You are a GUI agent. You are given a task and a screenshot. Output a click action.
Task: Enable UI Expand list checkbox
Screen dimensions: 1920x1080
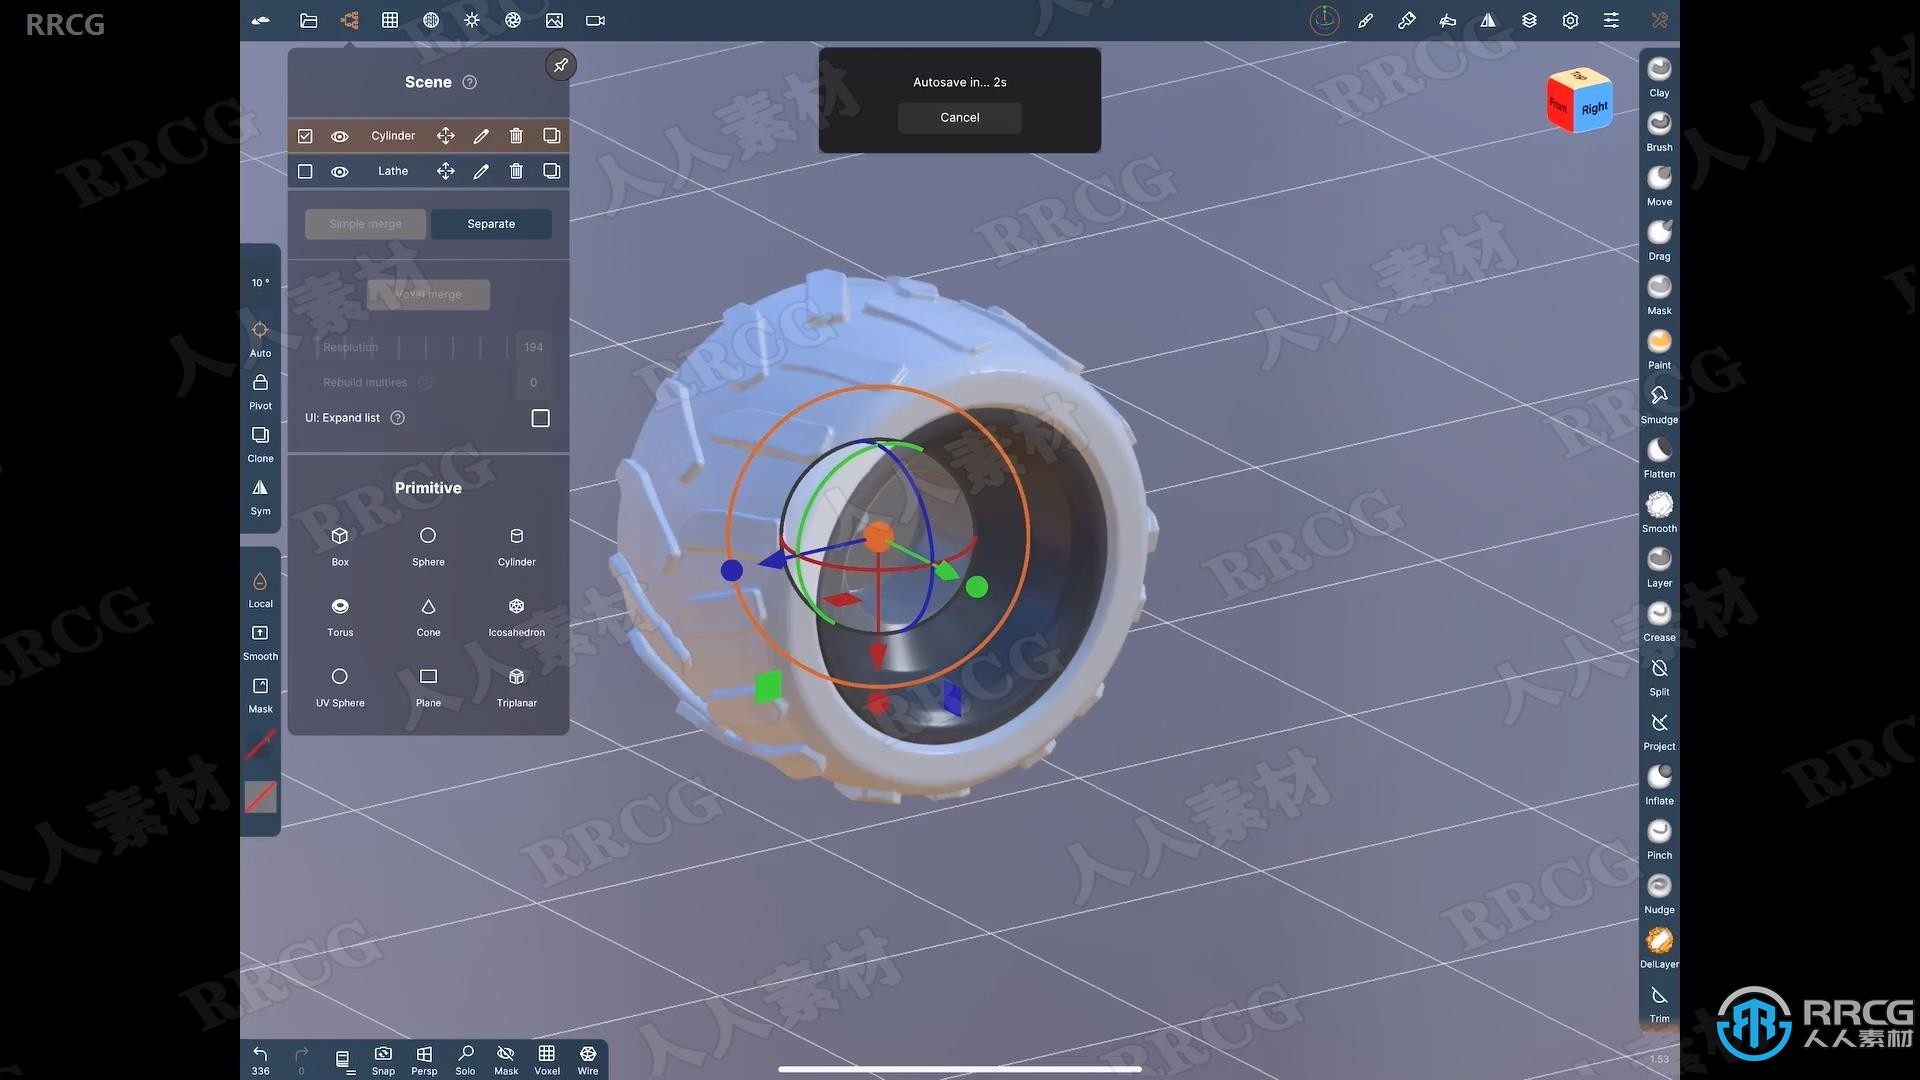pos(541,418)
